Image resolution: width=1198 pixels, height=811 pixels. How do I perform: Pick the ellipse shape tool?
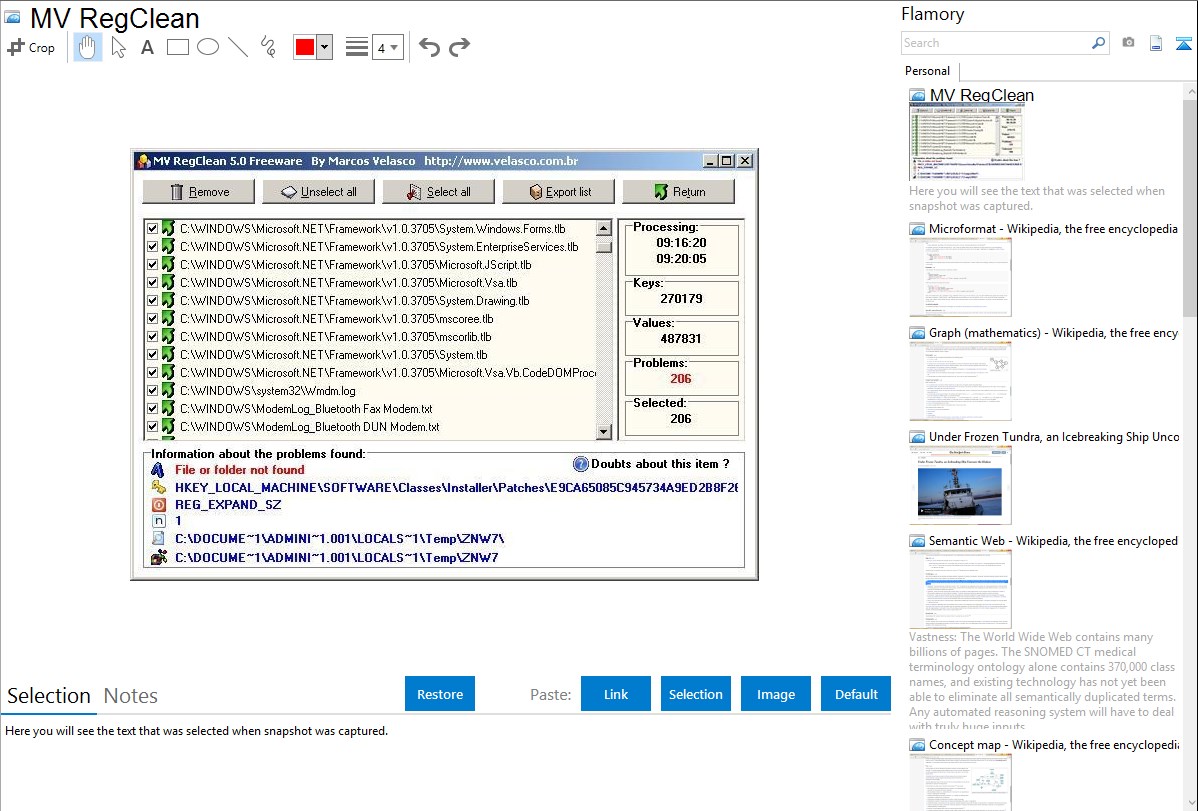pyautogui.click(x=208, y=47)
